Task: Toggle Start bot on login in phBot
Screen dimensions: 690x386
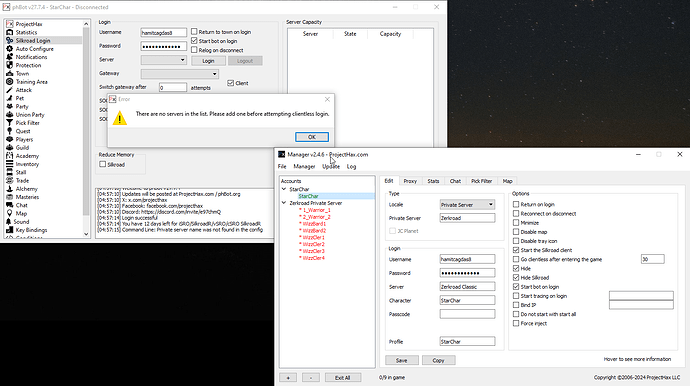Action: (x=194, y=40)
